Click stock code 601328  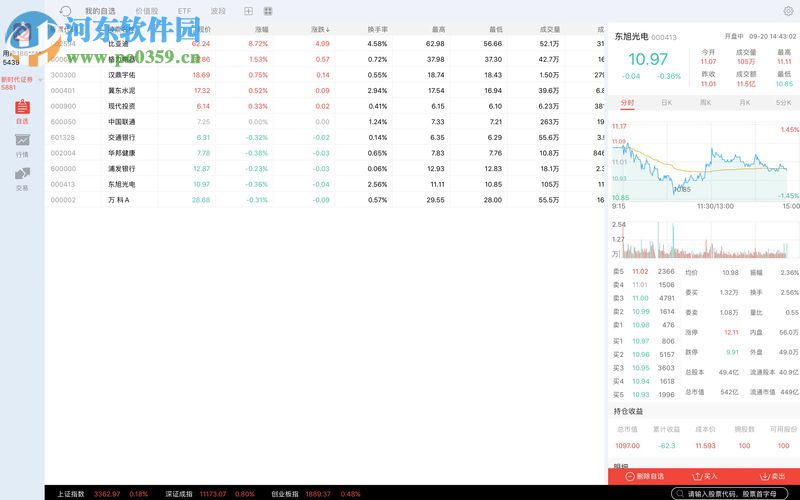pos(63,138)
